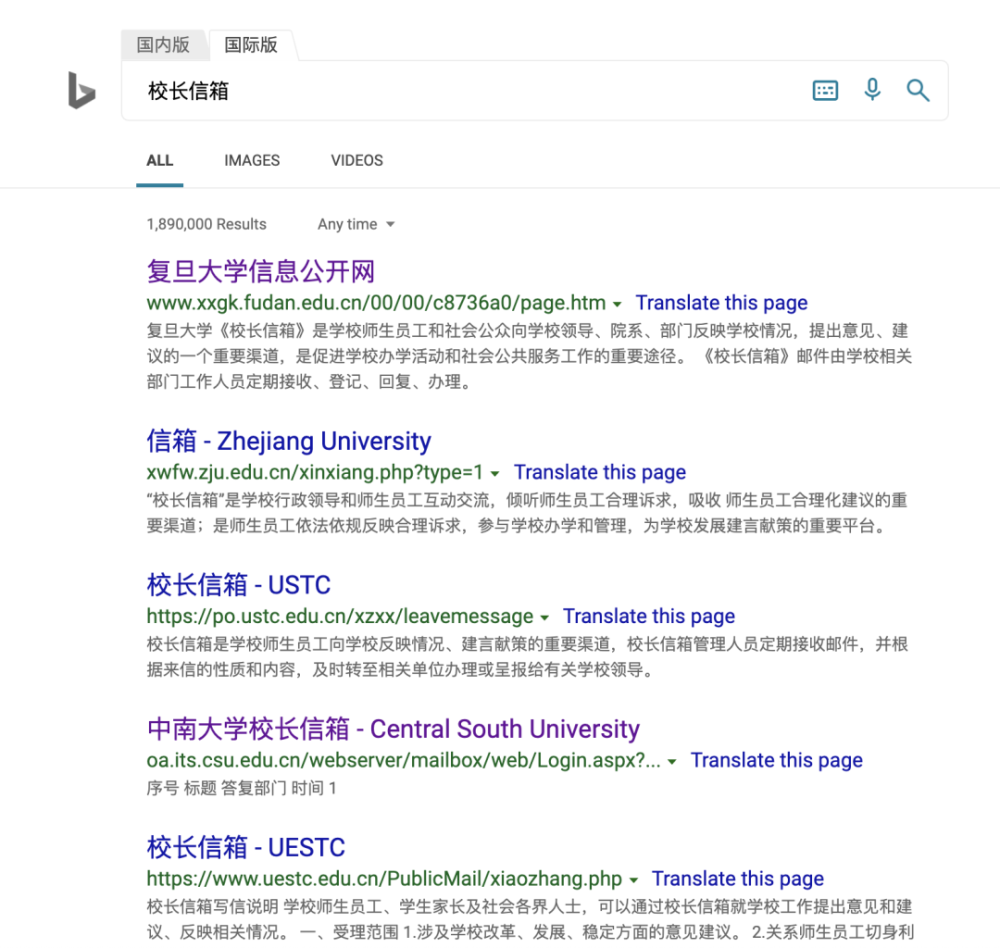Switch to the 国内版 tab
The height and width of the screenshot is (948, 1000).
163,45
